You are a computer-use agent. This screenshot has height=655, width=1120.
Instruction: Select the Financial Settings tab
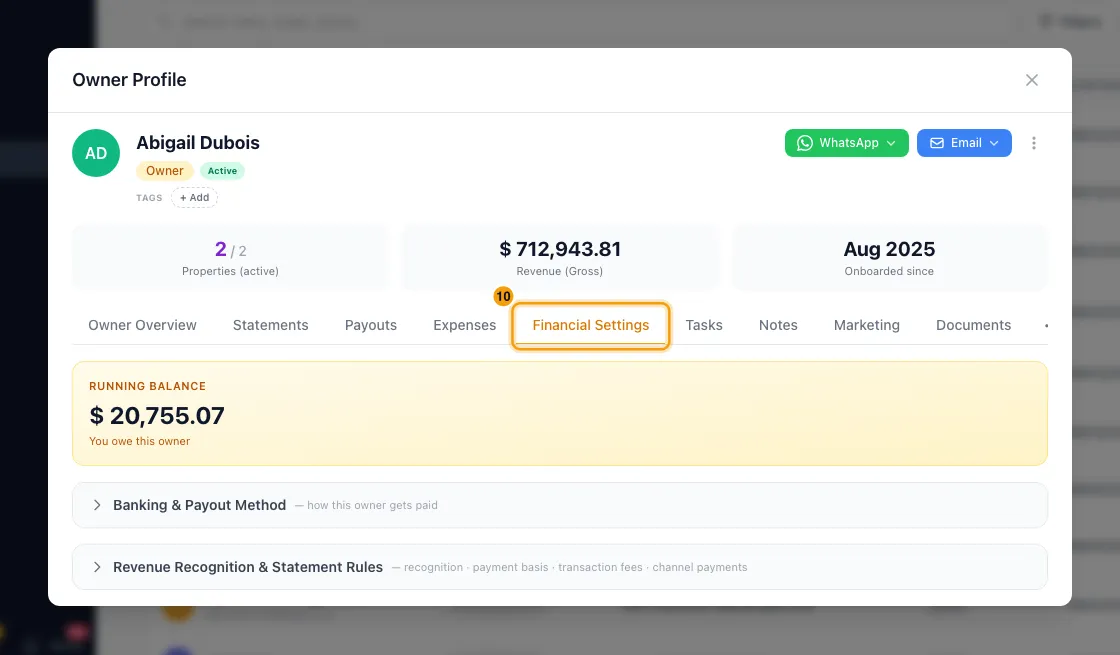click(591, 325)
